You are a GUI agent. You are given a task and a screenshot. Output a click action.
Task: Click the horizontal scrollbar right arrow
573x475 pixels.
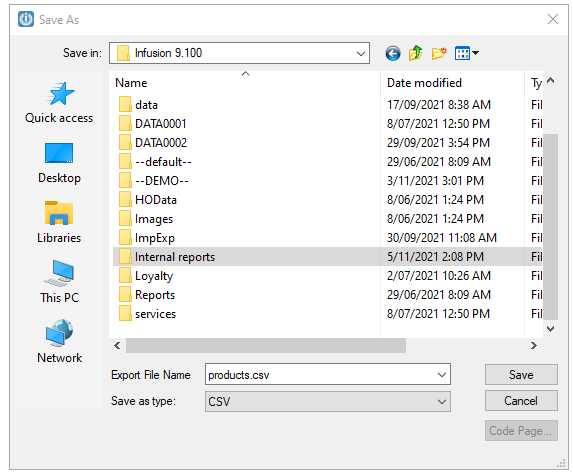click(534, 346)
